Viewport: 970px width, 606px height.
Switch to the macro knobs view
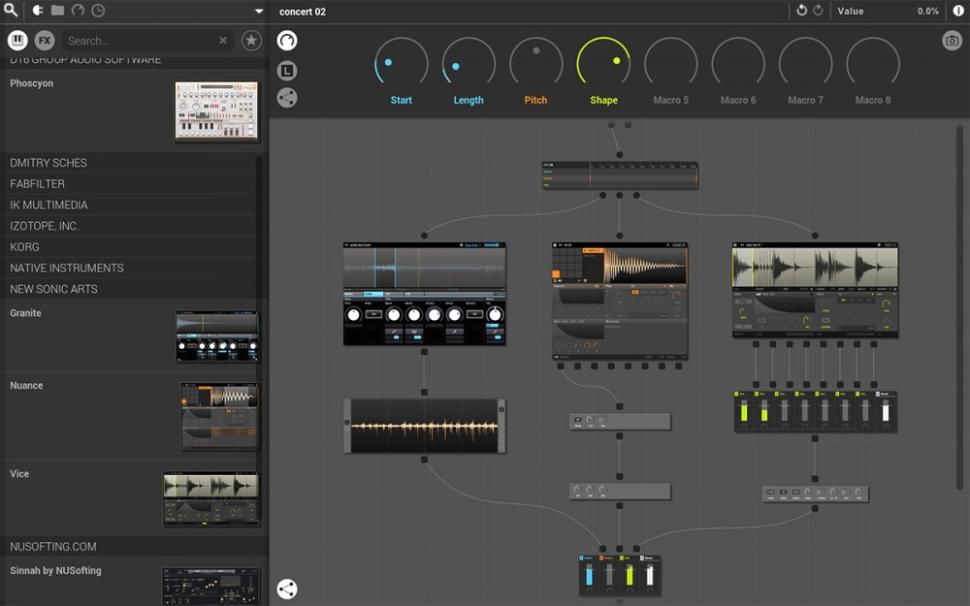coord(287,41)
